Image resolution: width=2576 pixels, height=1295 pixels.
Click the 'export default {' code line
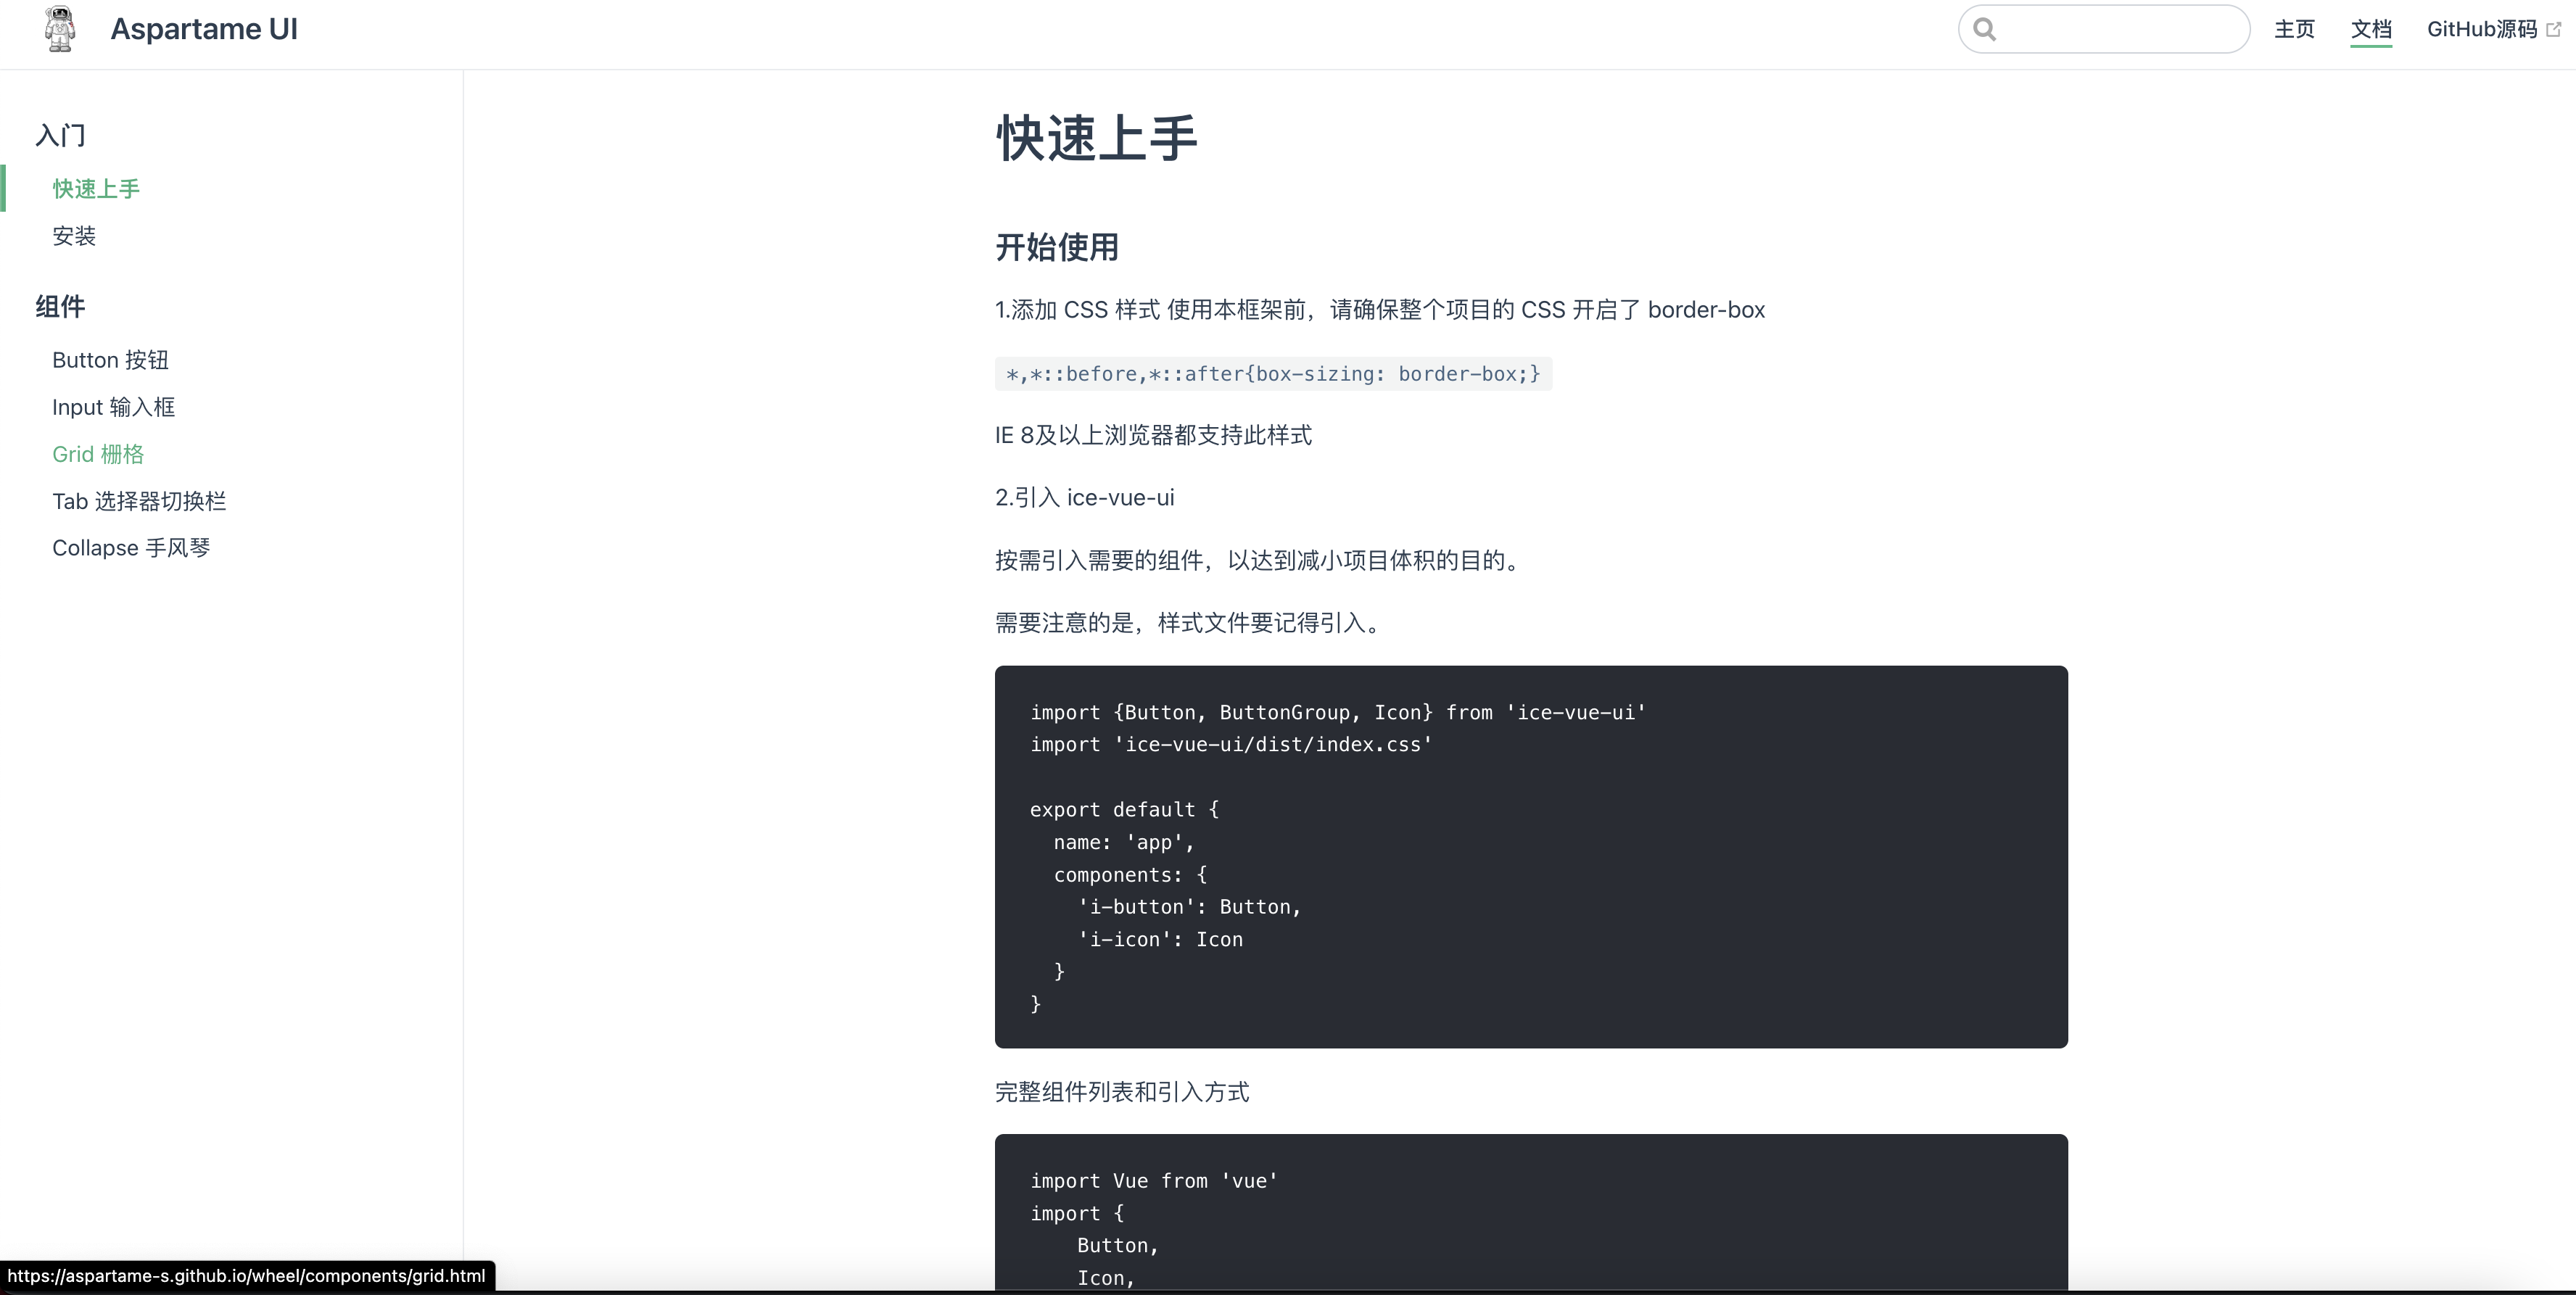click(1124, 810)
